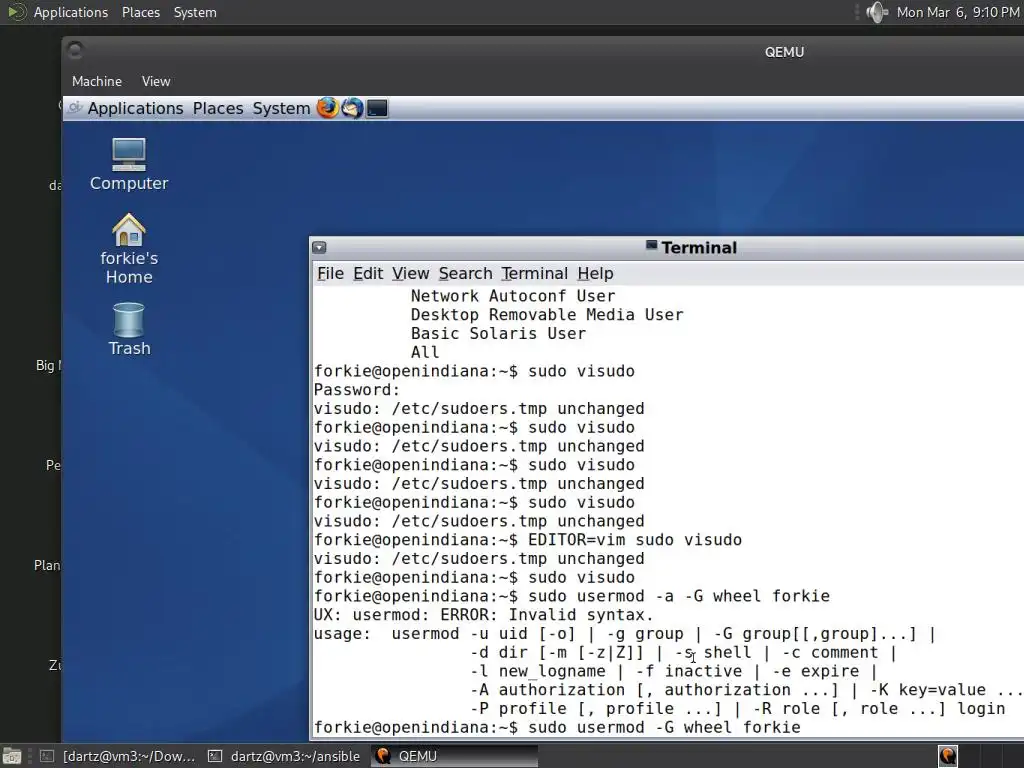This screenshot has width=1024, height=768.
Task: Select the Computer desktop icon
Action: [x=129, y=165]
